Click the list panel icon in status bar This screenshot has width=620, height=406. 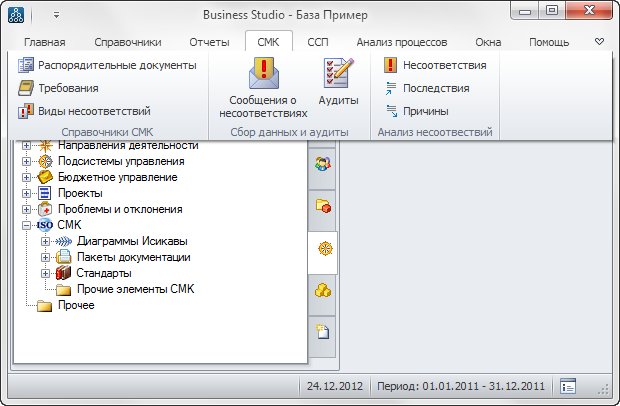click(568, 386)
